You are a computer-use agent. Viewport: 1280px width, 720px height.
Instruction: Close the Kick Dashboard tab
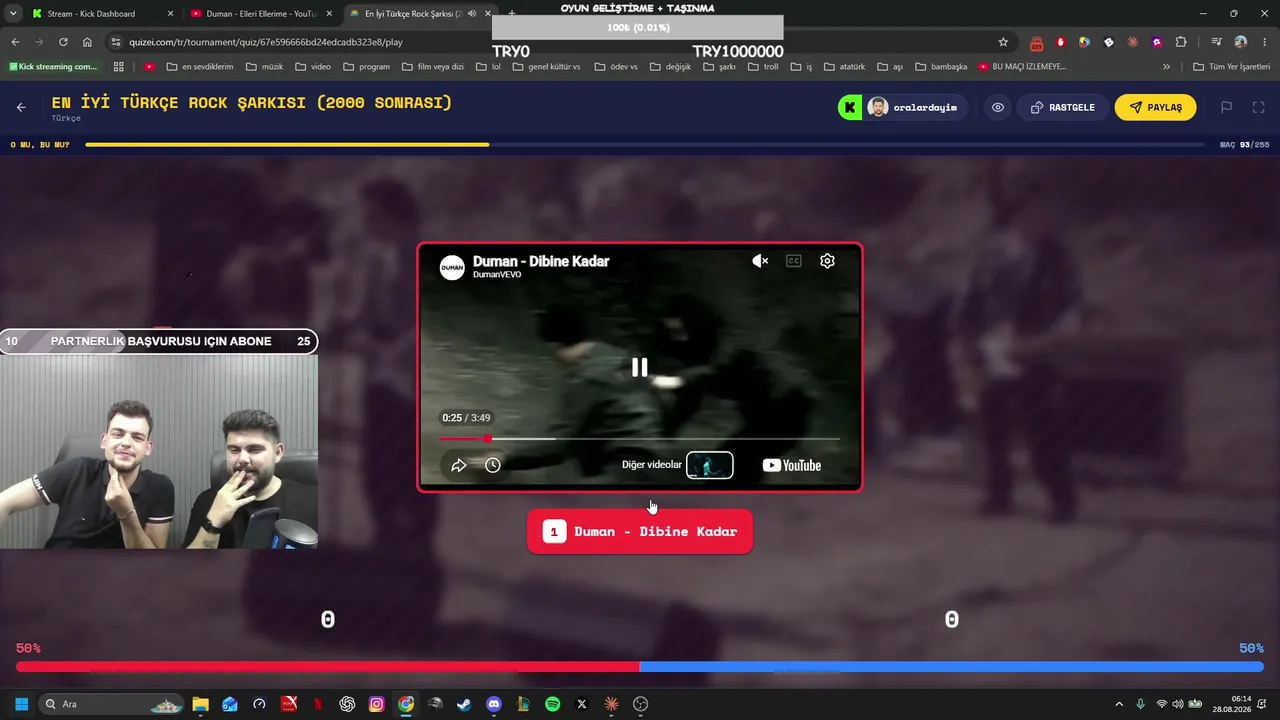(170, 14)
